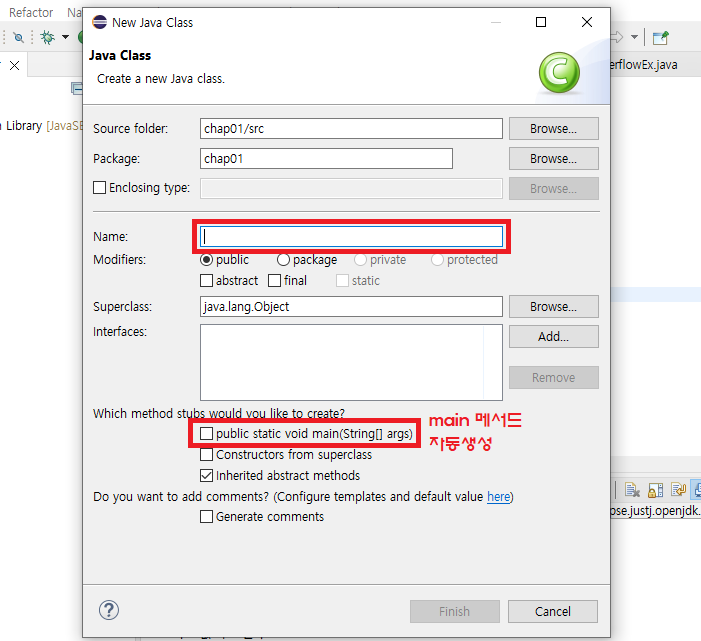The image size is (701, 641).
Task: Close the New Java Class dialog
Action: [x=587, y=22]
